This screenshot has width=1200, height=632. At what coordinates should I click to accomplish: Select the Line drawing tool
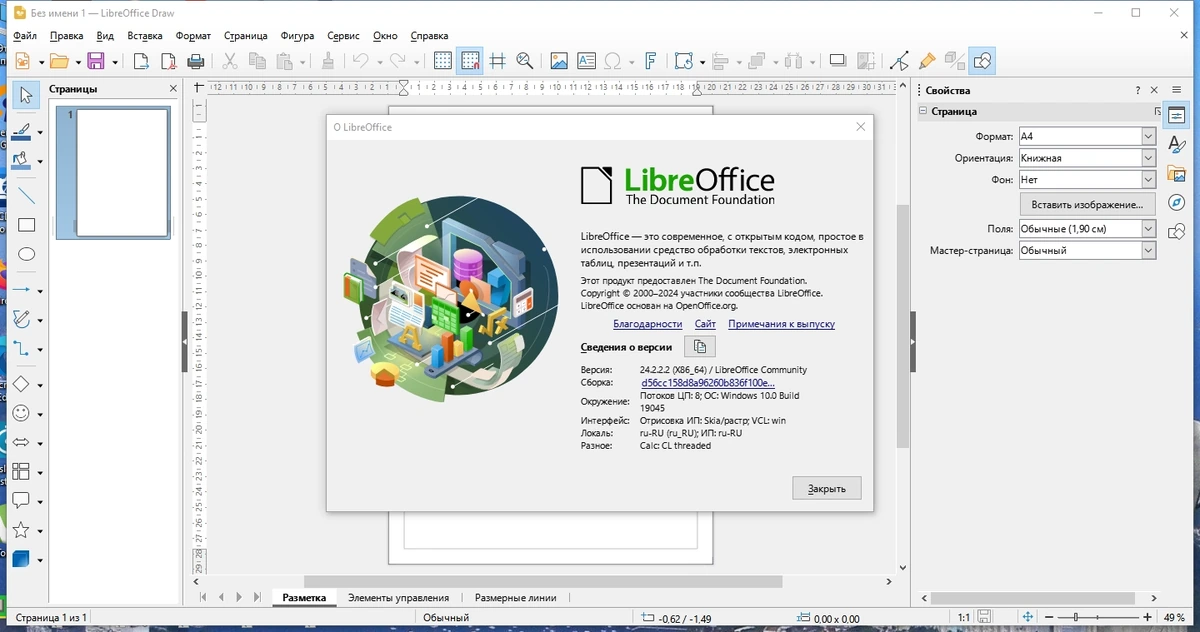27,195
